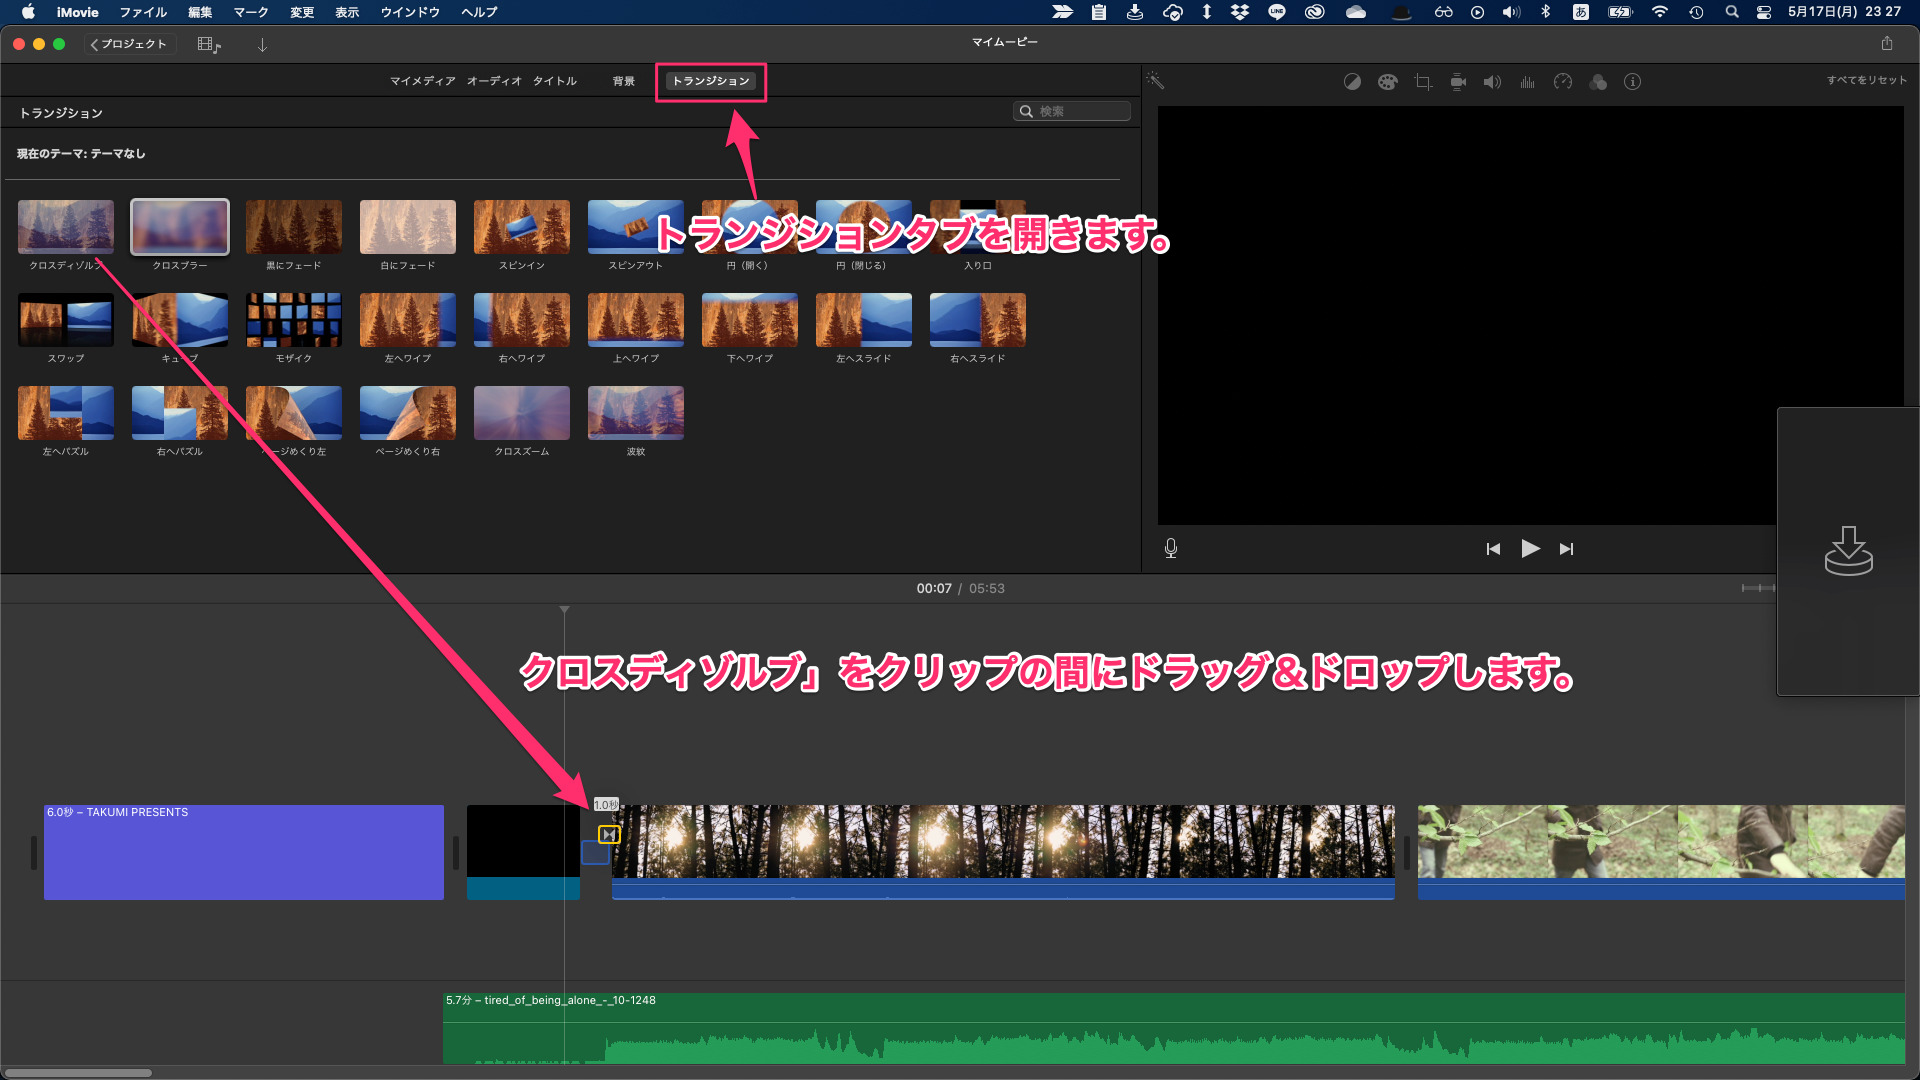The image size is (1920, 1080).
Task: Select the 左へワイプ transition thumbnail
Action: (x=408, y=320)
